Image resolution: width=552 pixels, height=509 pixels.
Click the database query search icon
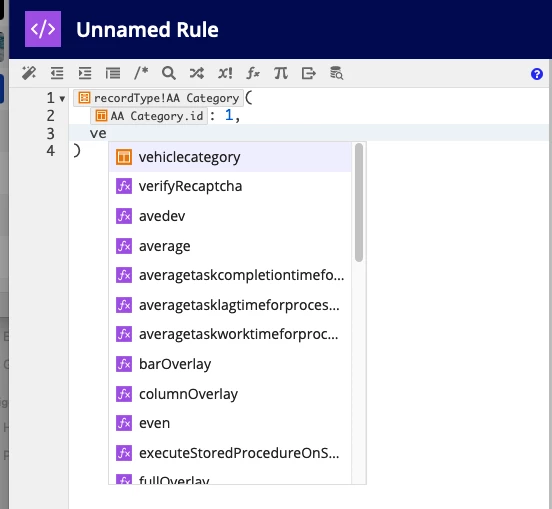336,73
